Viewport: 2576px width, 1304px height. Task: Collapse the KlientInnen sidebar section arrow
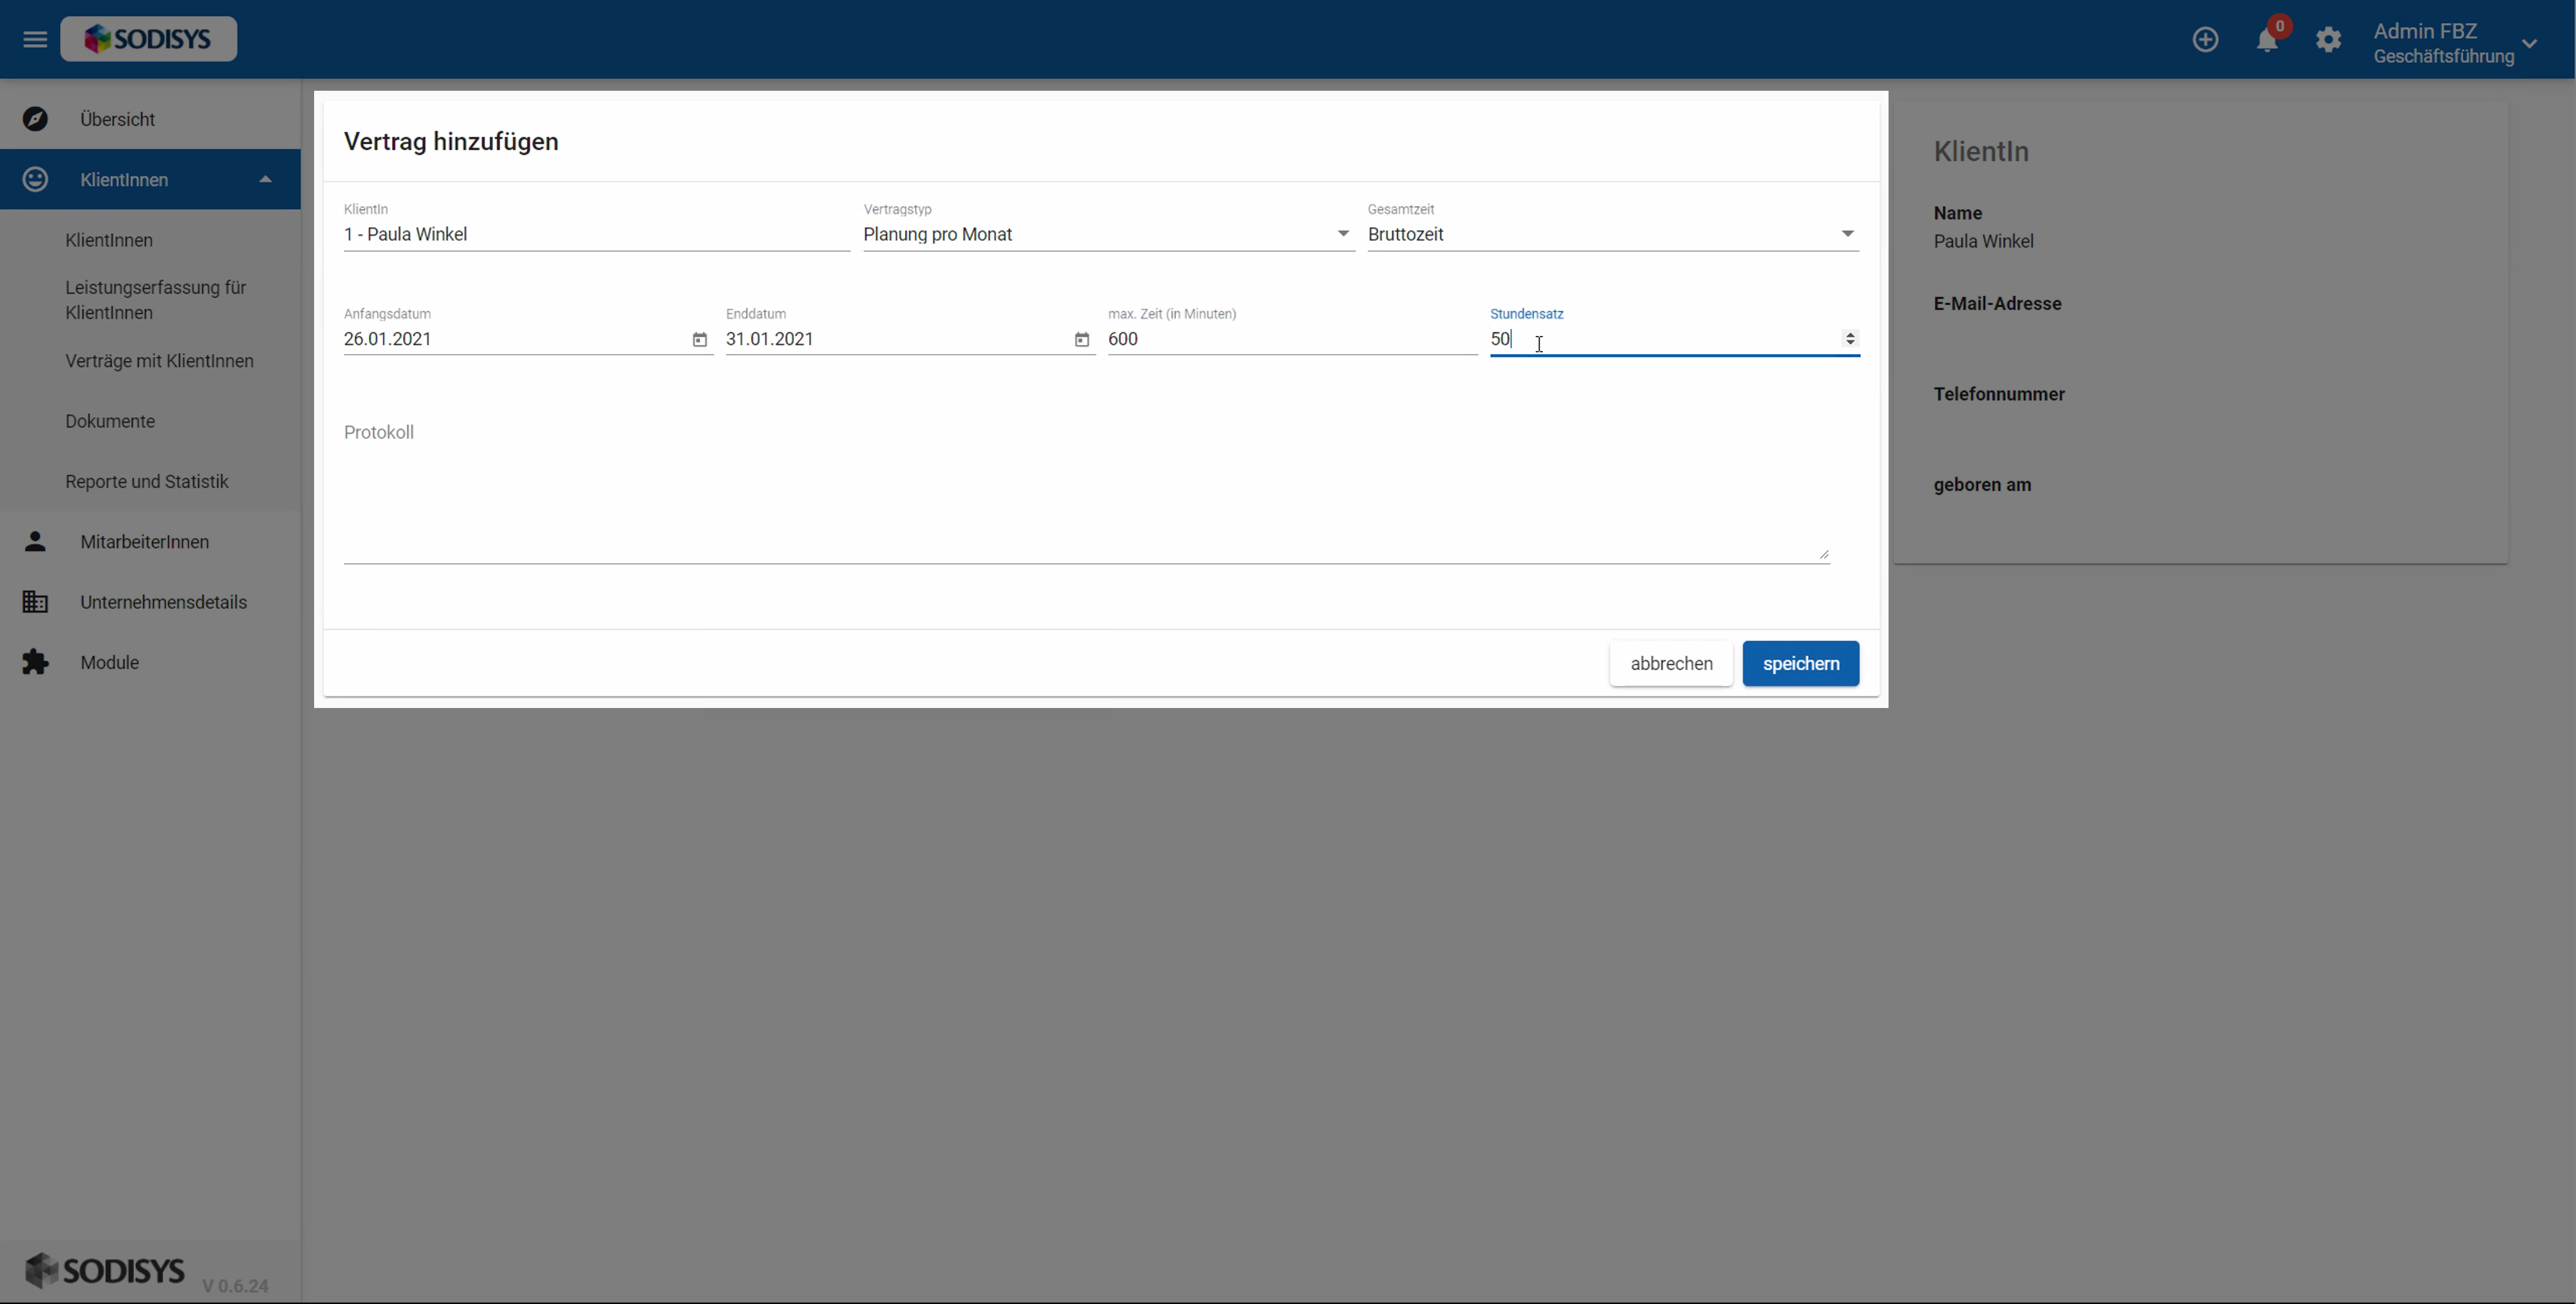tap(265, 179)
